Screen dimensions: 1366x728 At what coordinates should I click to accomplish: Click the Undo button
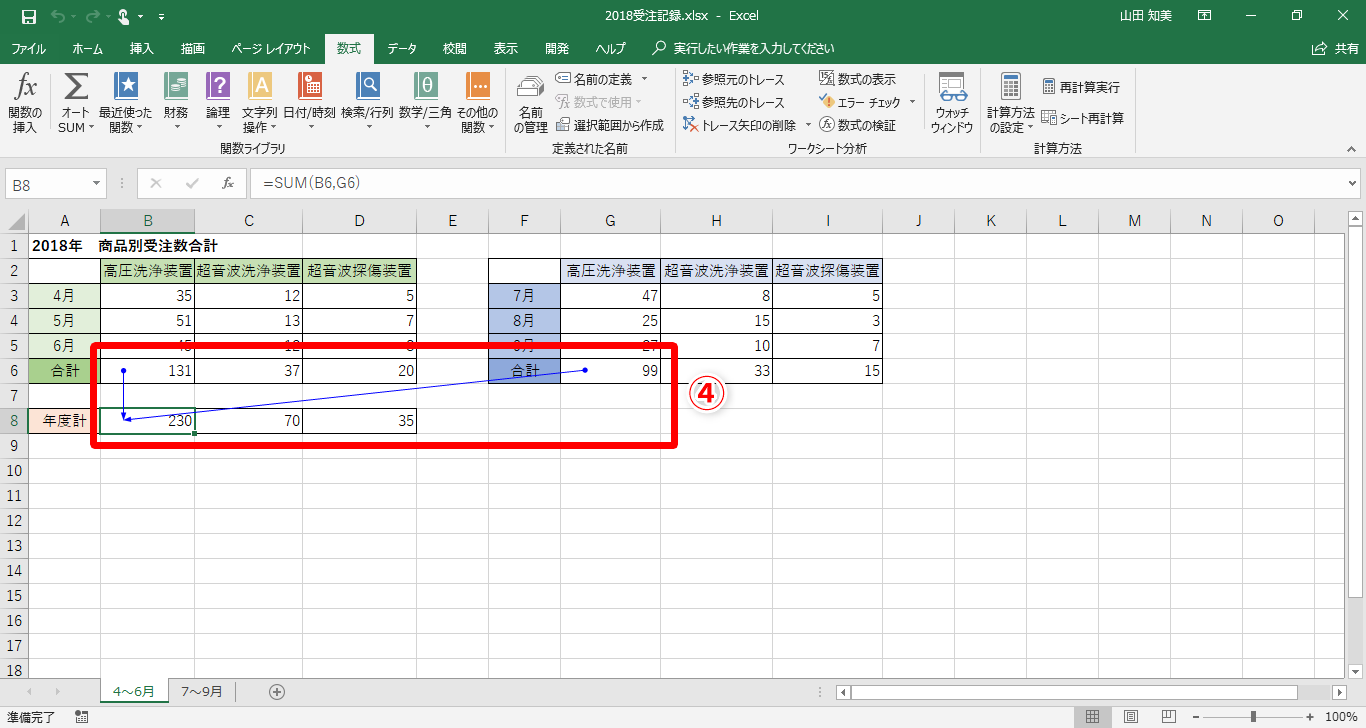click(x=58, y=17)
